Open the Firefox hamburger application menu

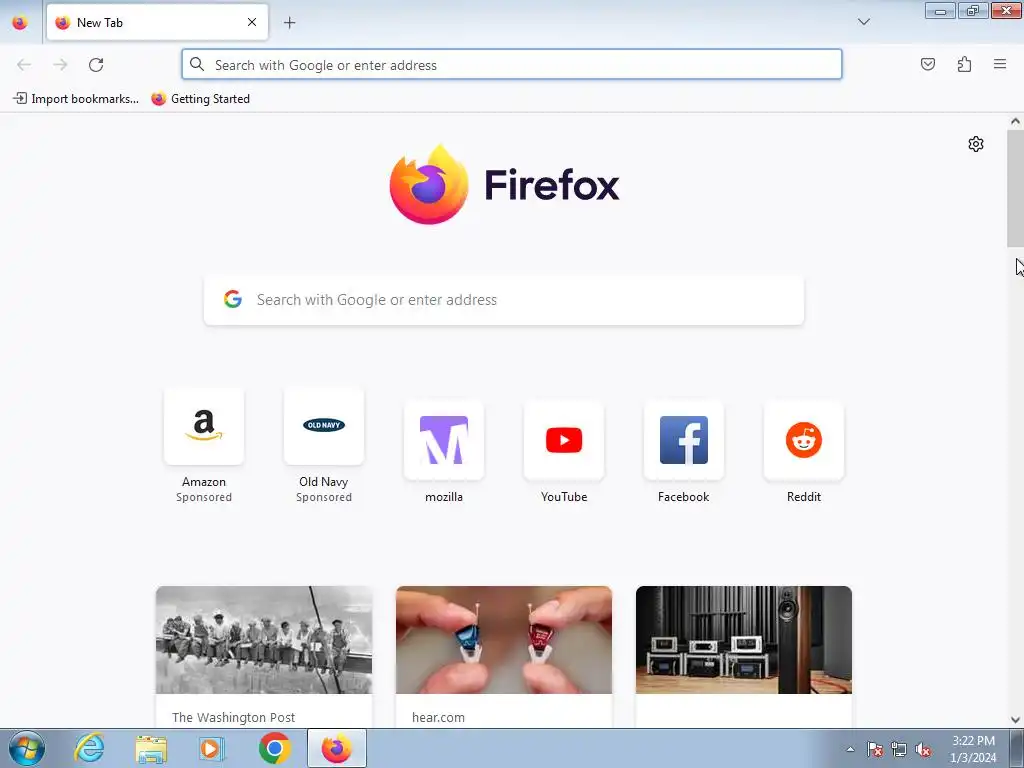click(x=1000, y=64)
